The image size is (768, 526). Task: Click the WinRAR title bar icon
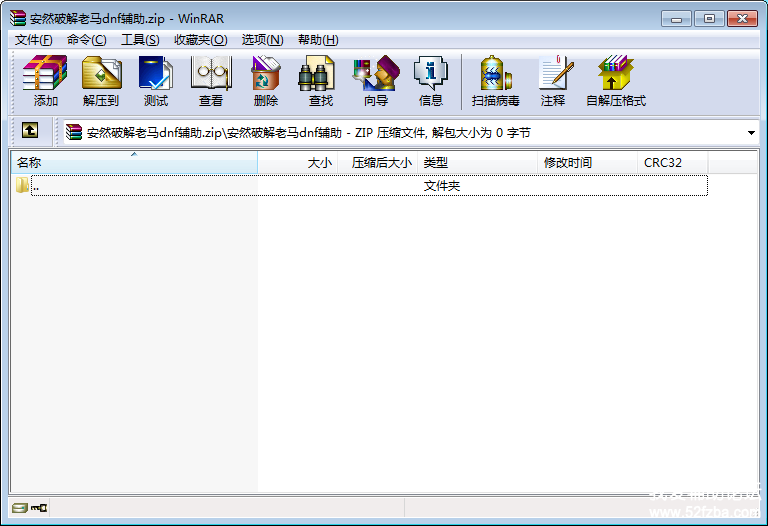18,18
